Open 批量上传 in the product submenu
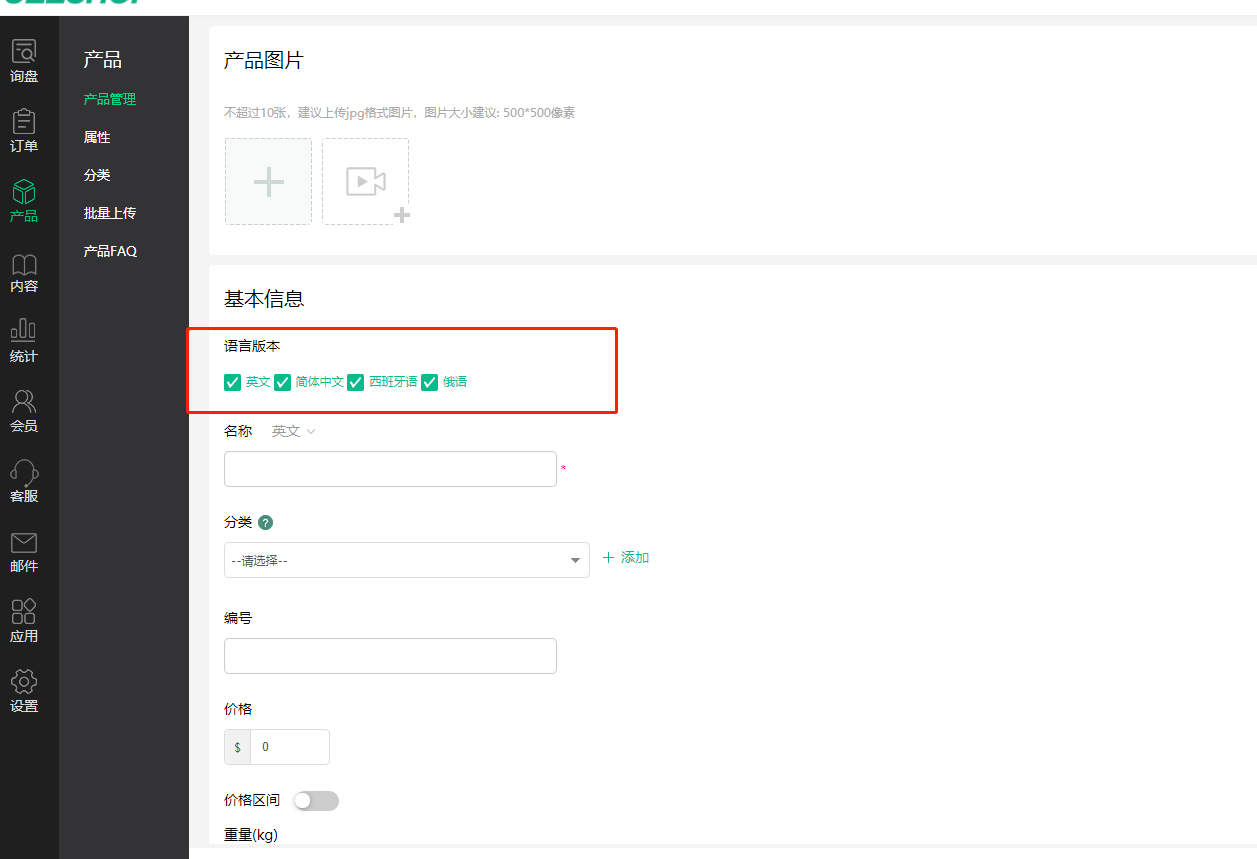The height and width of the screenshot is (859, 1257). pyautogui.click(x=110, y=213)
